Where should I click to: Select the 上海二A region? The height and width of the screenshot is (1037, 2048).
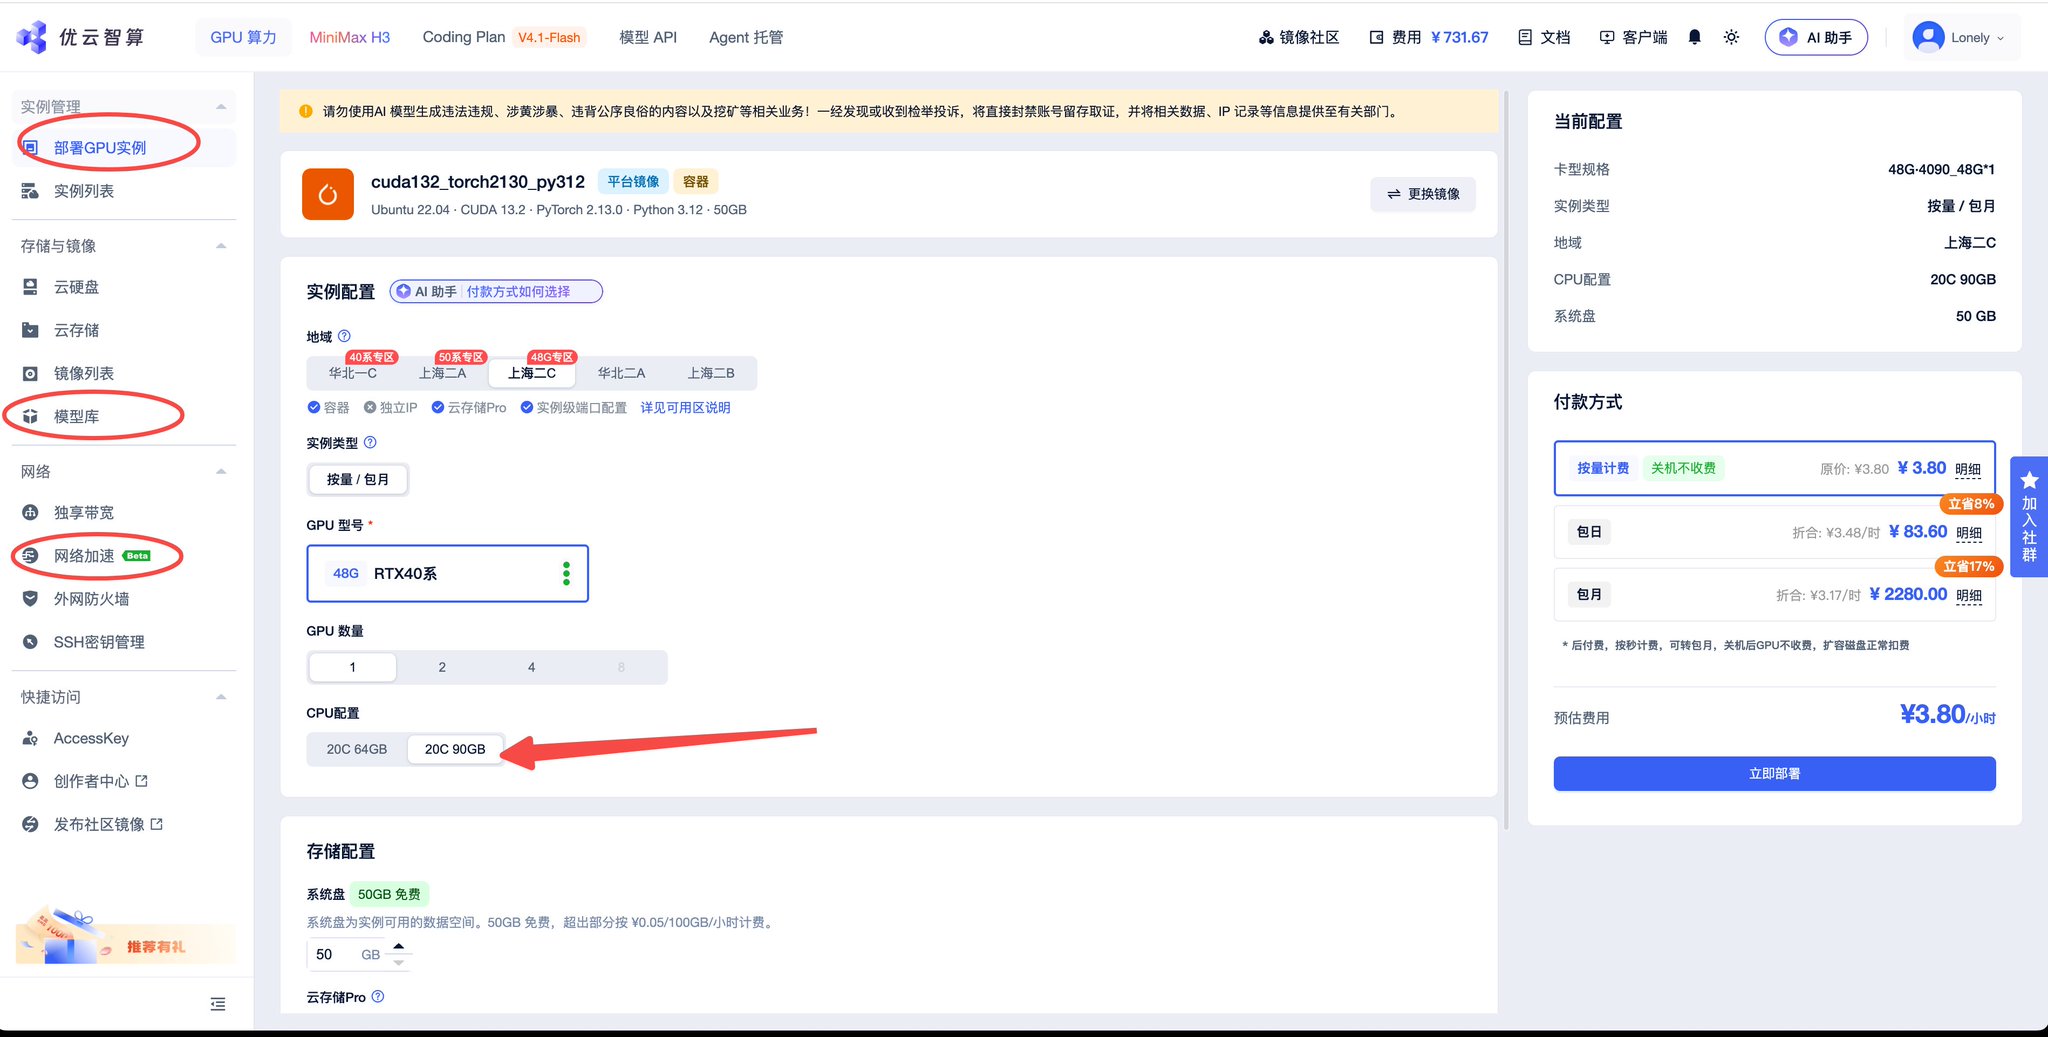[x=442, y=373]
